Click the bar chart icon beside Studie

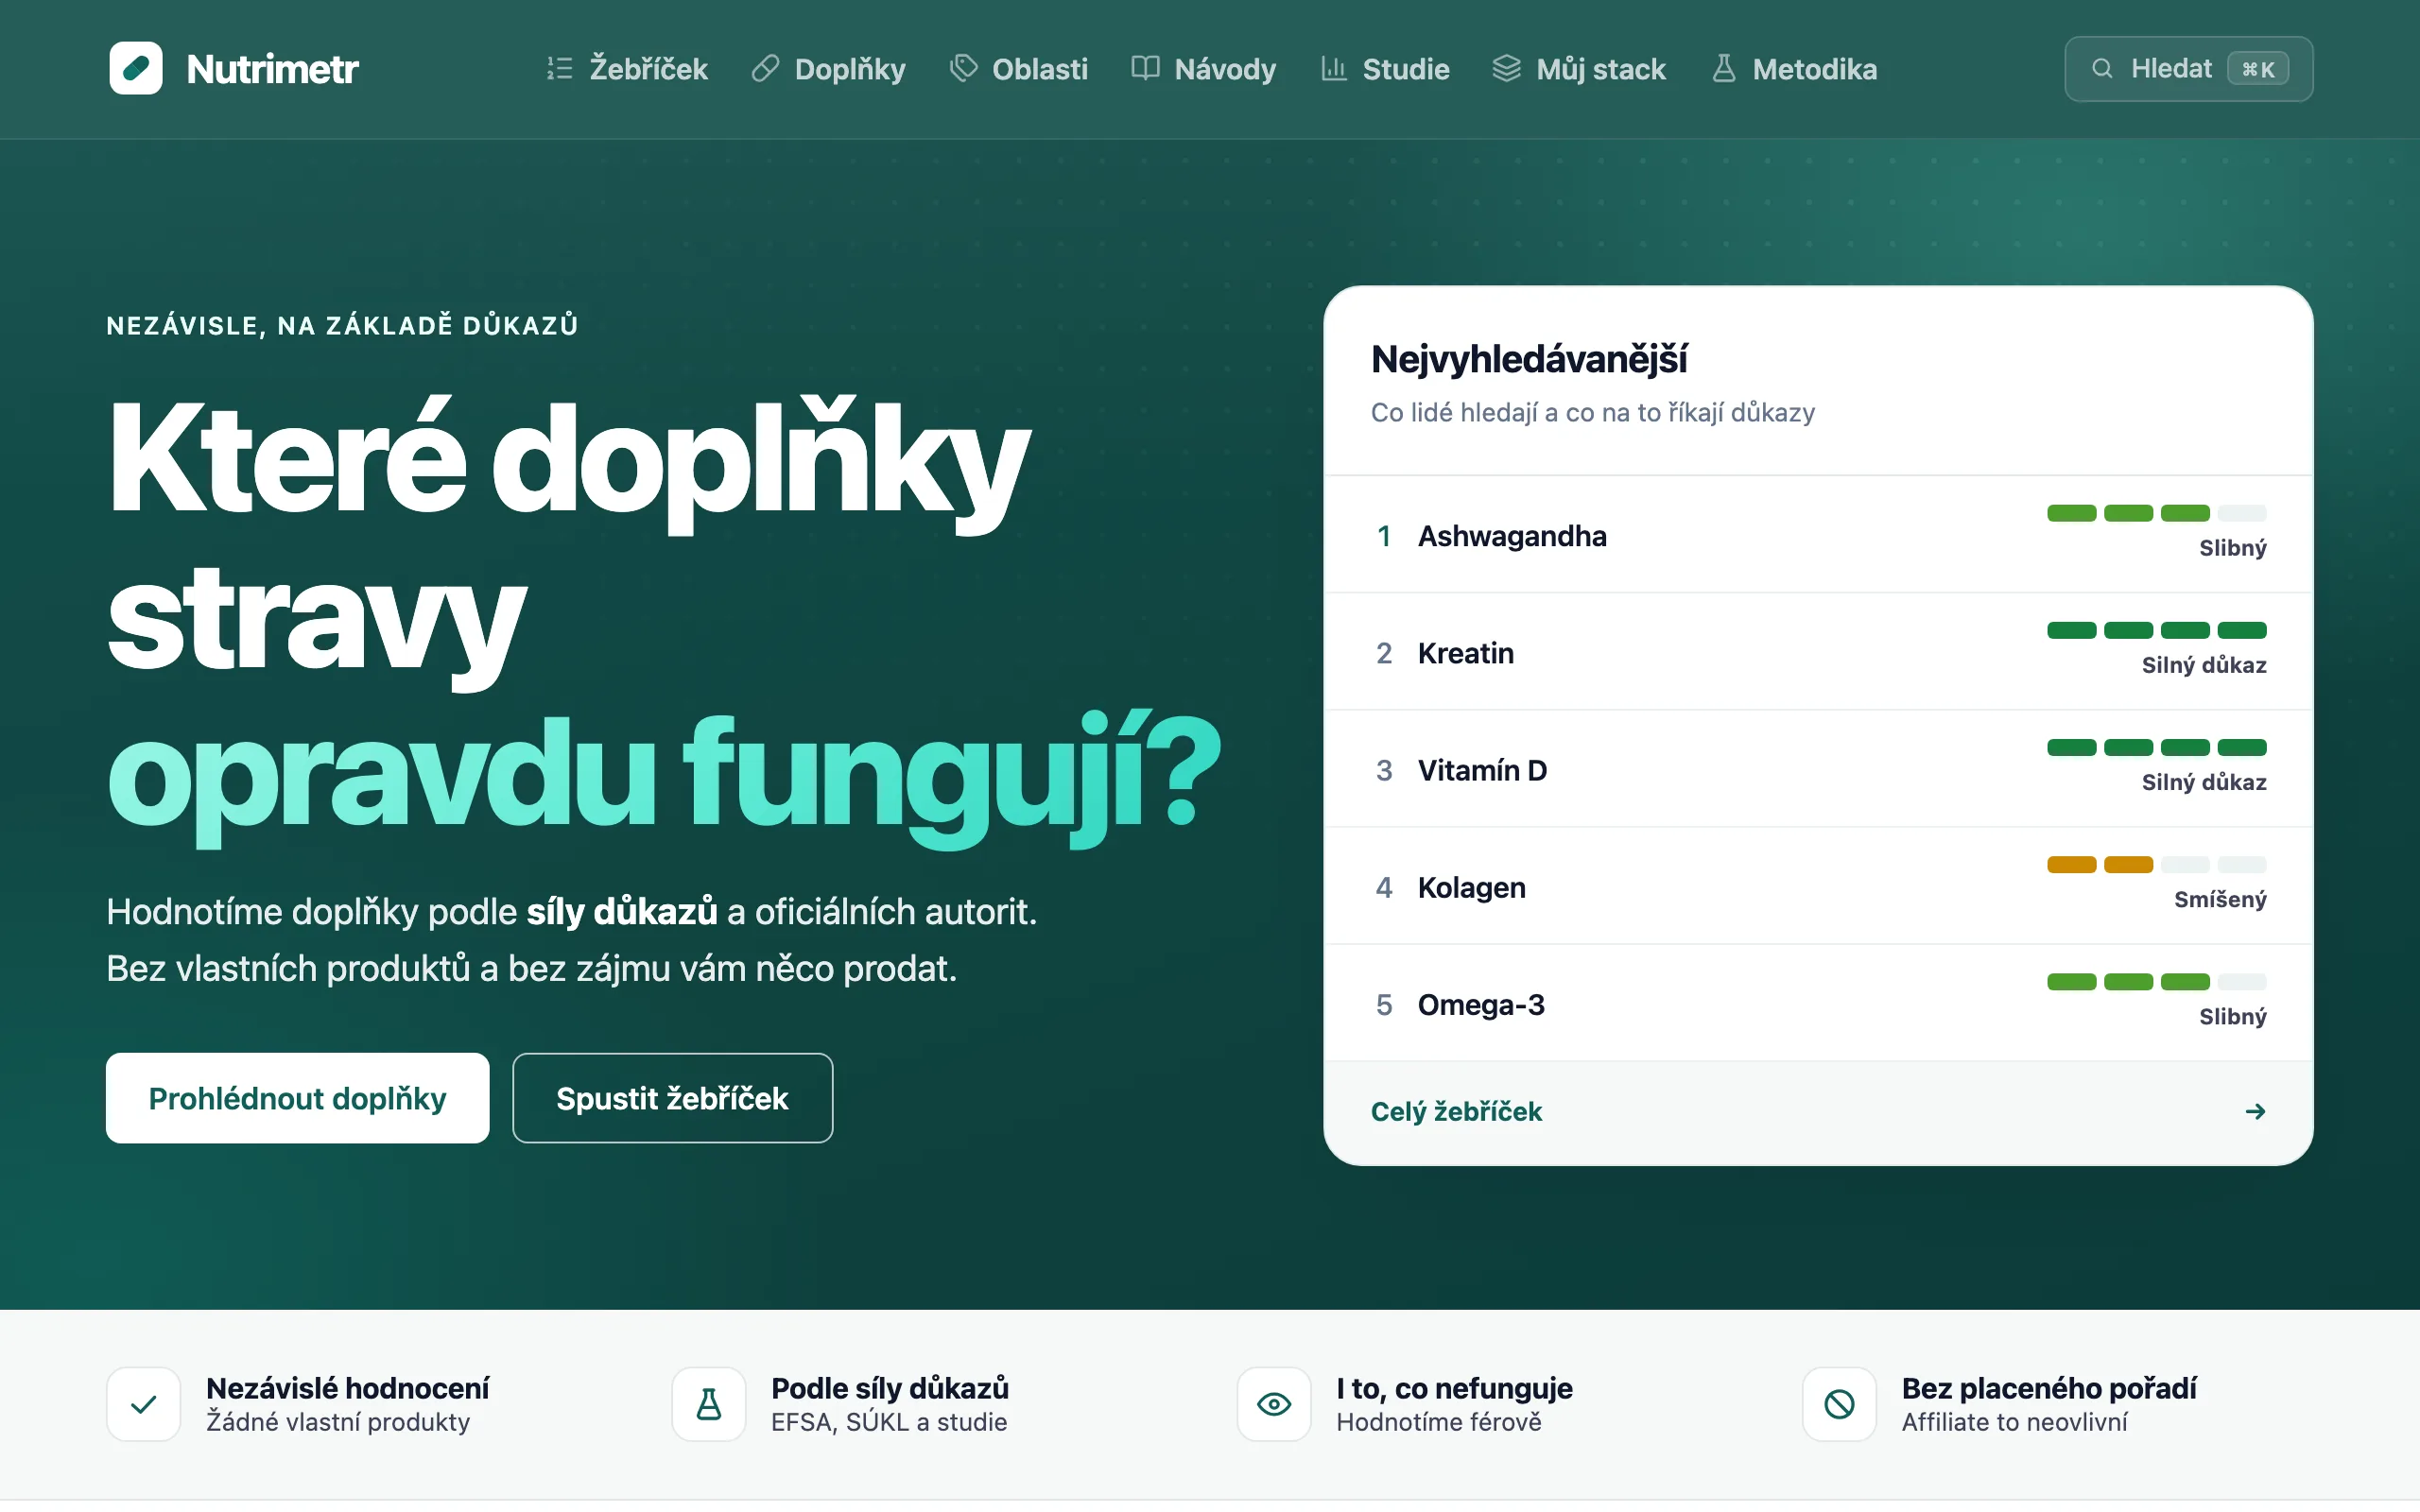coord(1334,68)
